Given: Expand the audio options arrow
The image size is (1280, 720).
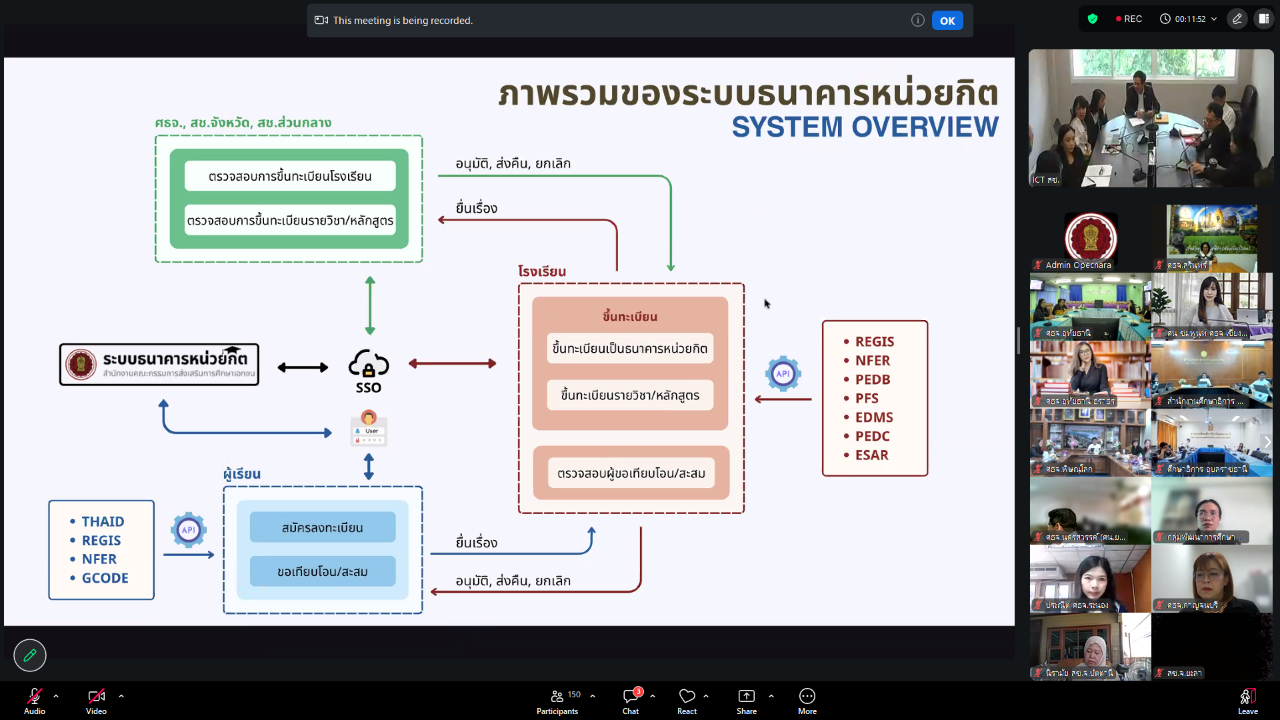Looking at the screenshot, I should coord(56,696).
